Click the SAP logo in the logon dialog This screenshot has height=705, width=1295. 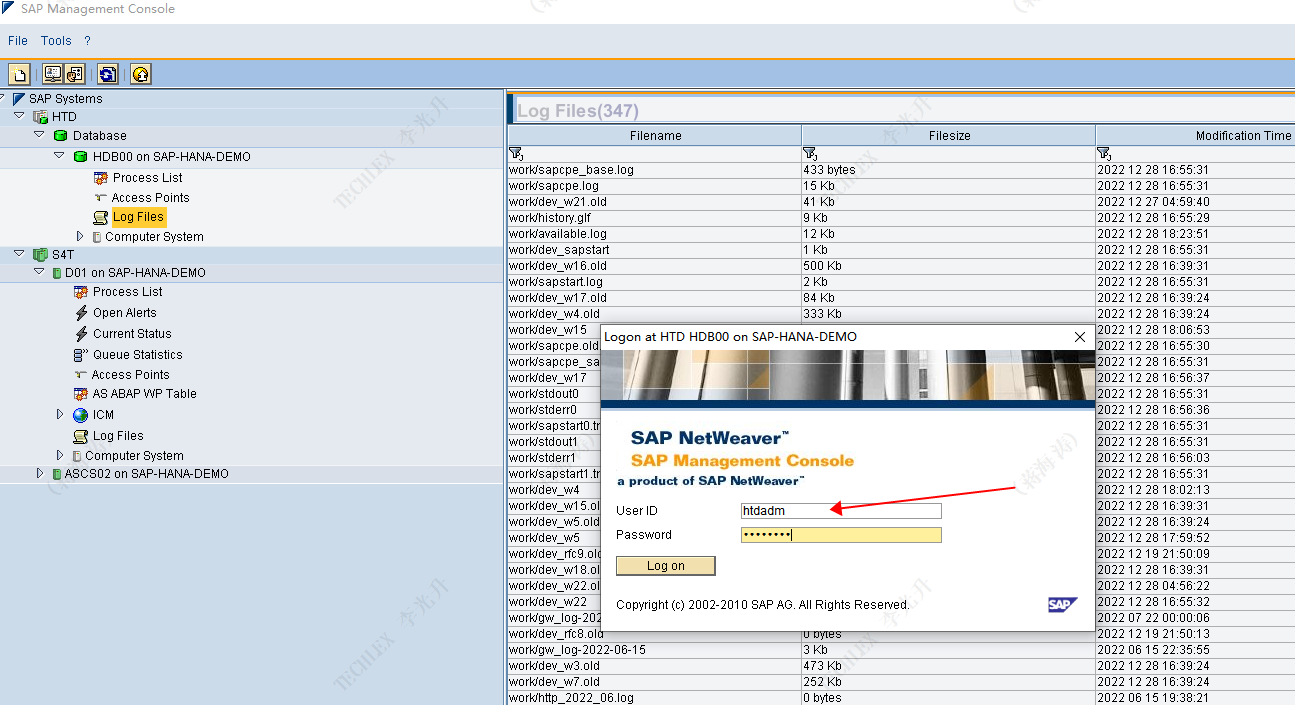(x=1062, y=604)
